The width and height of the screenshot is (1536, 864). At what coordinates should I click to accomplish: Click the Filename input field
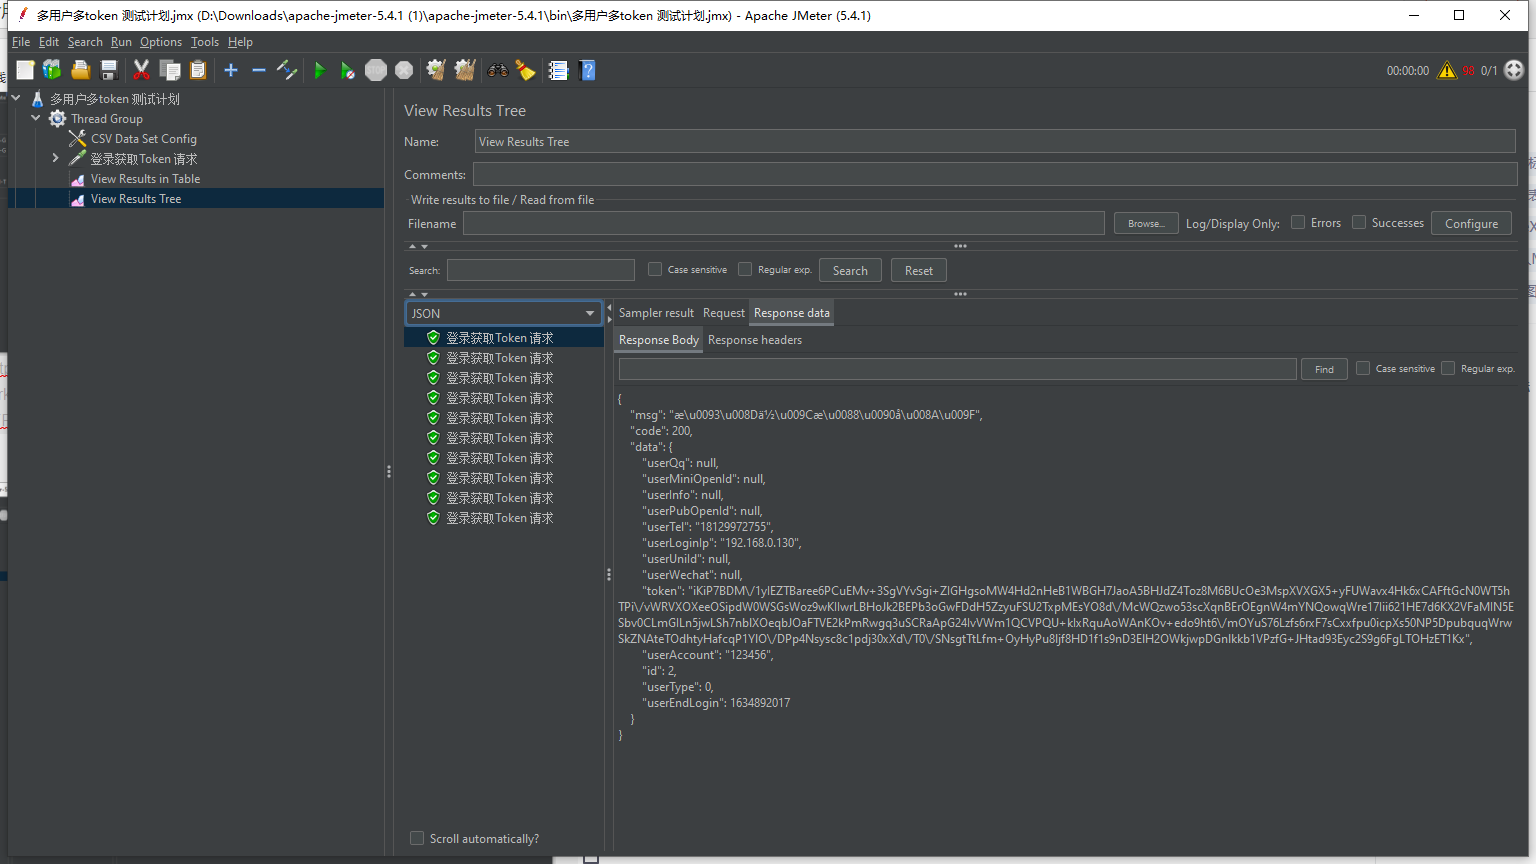click(x=783, y=223)
